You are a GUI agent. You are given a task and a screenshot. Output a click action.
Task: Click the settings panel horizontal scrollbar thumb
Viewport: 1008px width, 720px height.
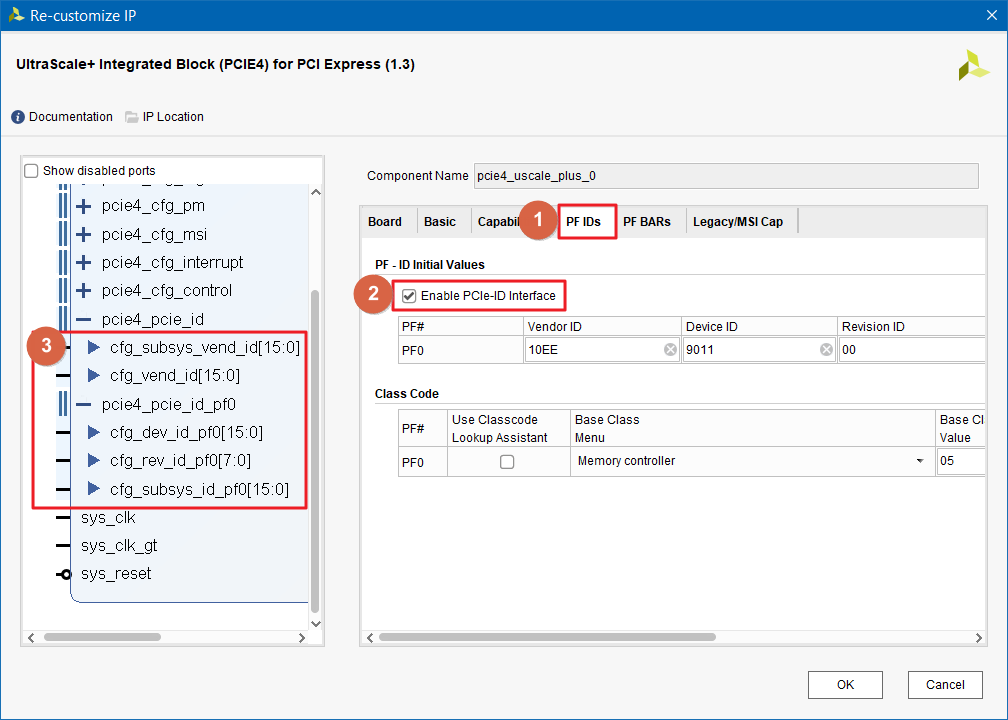[547, 637]
